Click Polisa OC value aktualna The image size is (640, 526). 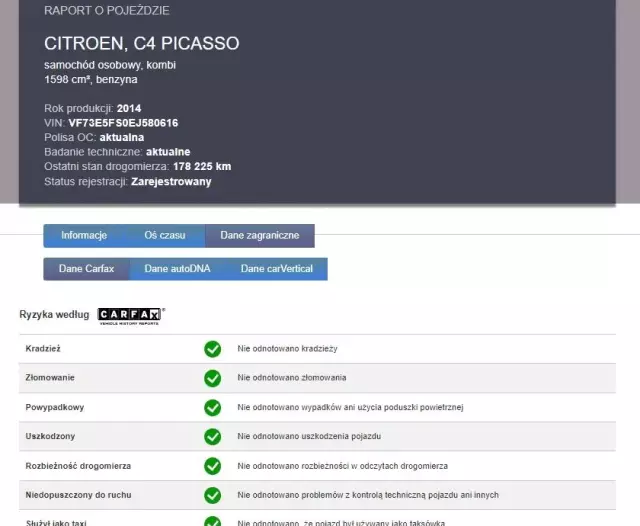(x=122, y=138)
